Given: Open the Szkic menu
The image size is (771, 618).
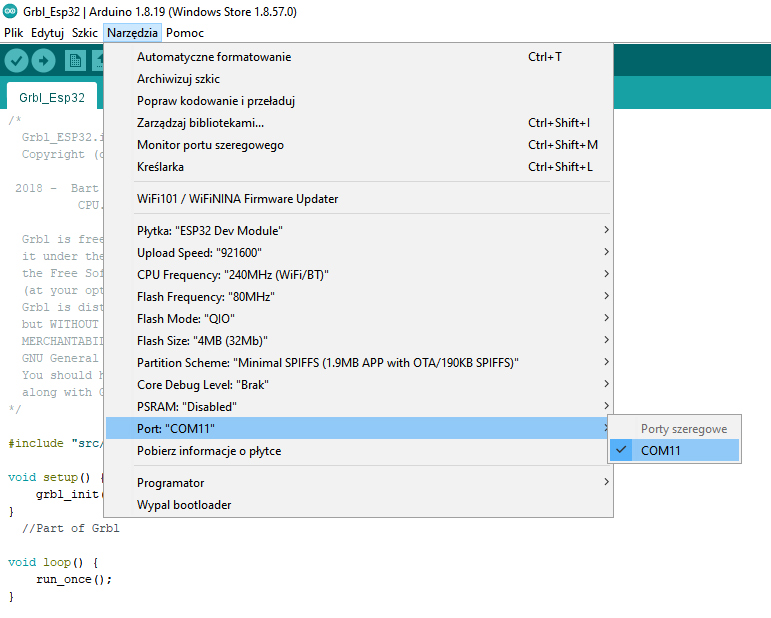Looking at the screenshot, I should pos(85,33).
